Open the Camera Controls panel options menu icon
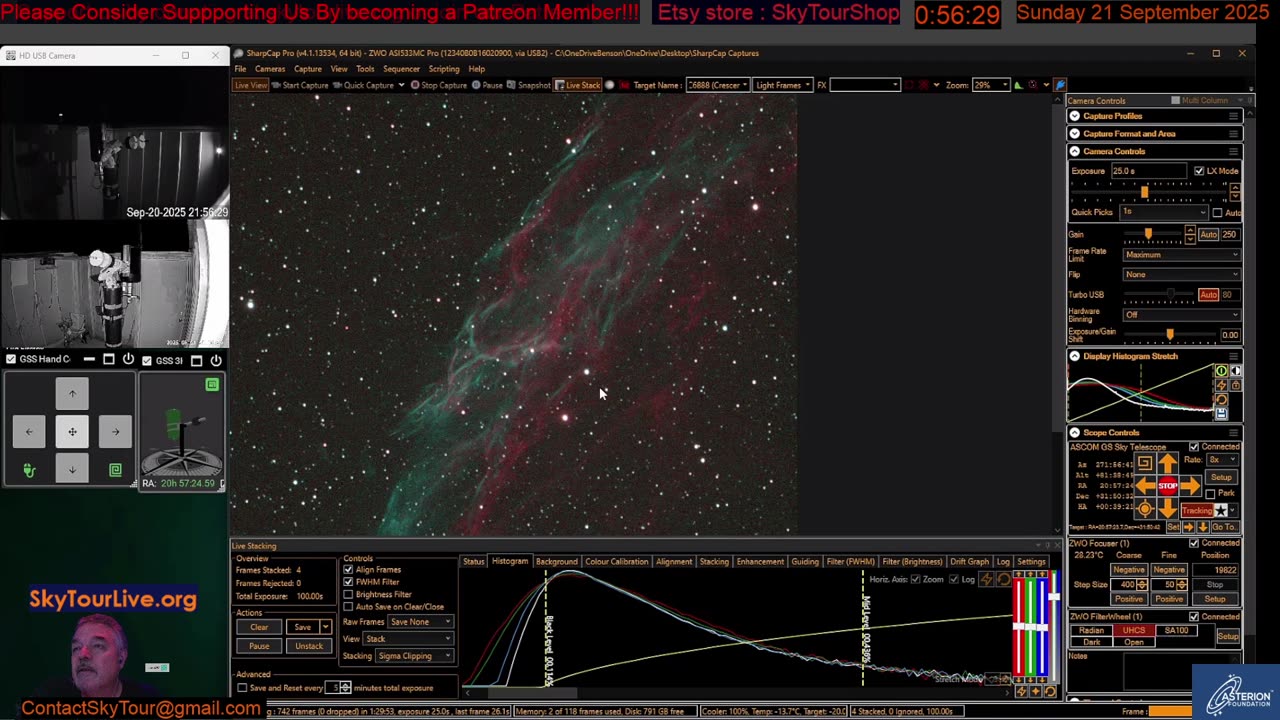The width and height of the screenshot is (1280, 720). tap(1234, 151)
